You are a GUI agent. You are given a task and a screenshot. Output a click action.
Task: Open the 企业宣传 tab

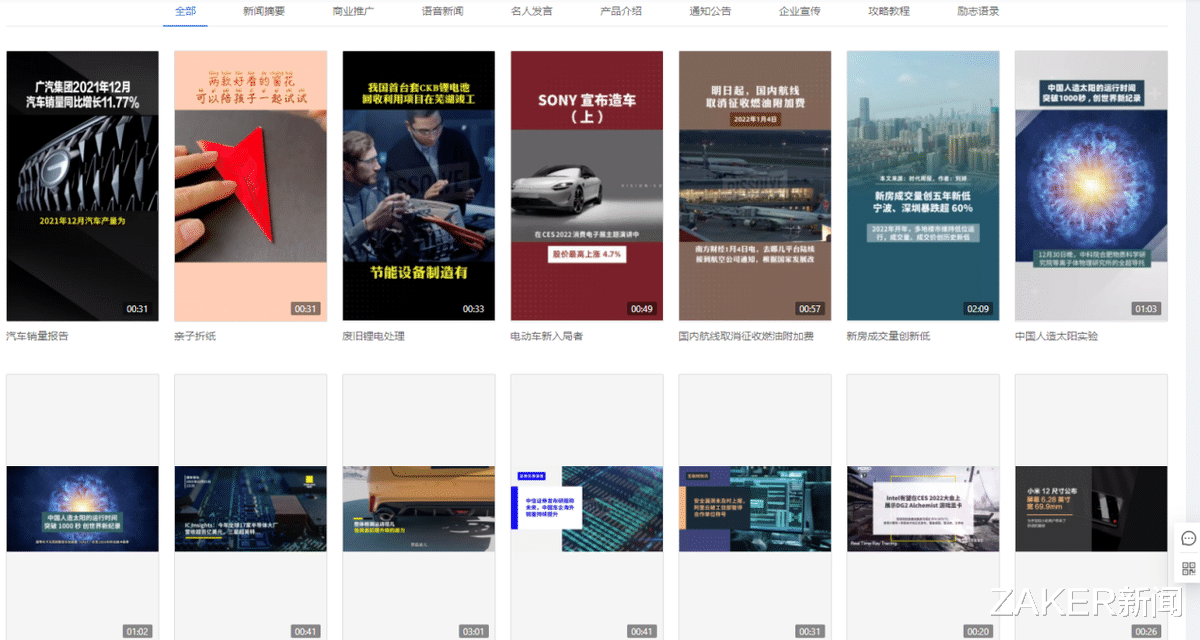pos(800,11)
